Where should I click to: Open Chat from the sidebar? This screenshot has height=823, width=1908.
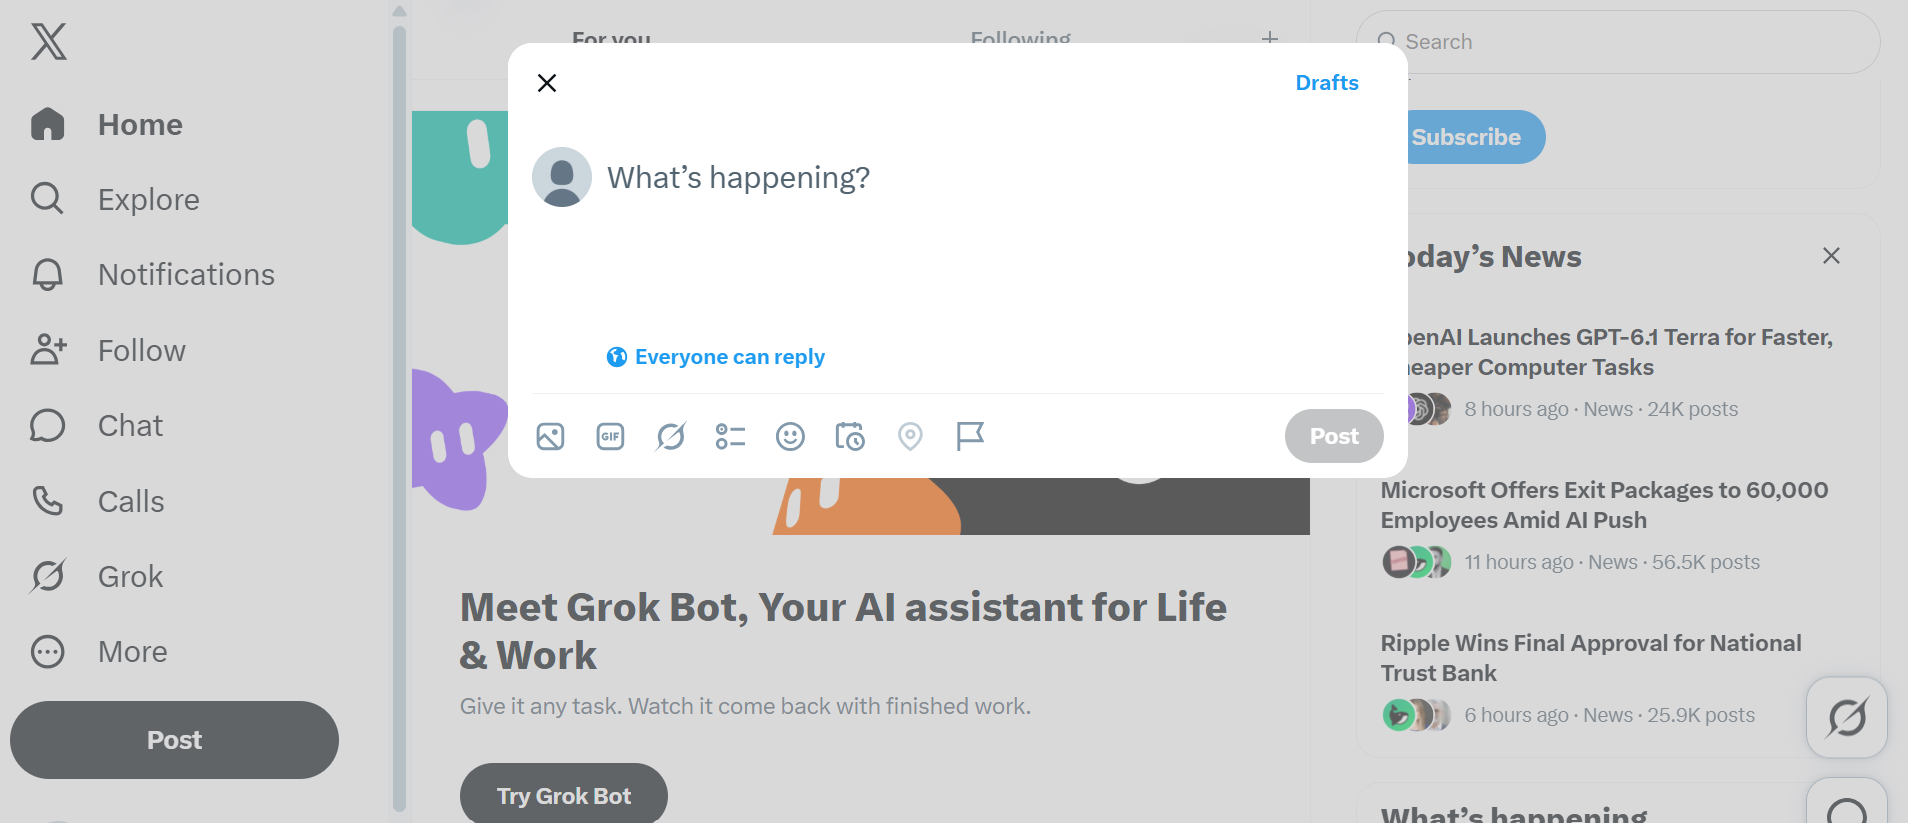click(x=97, y=426)
